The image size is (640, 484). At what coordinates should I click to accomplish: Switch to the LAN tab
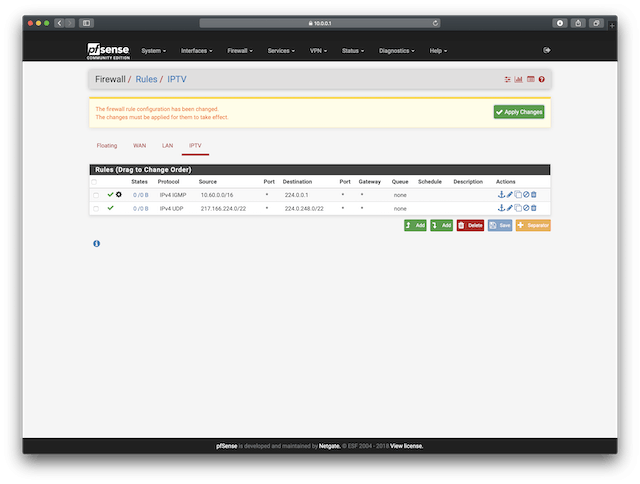[167, 146]
